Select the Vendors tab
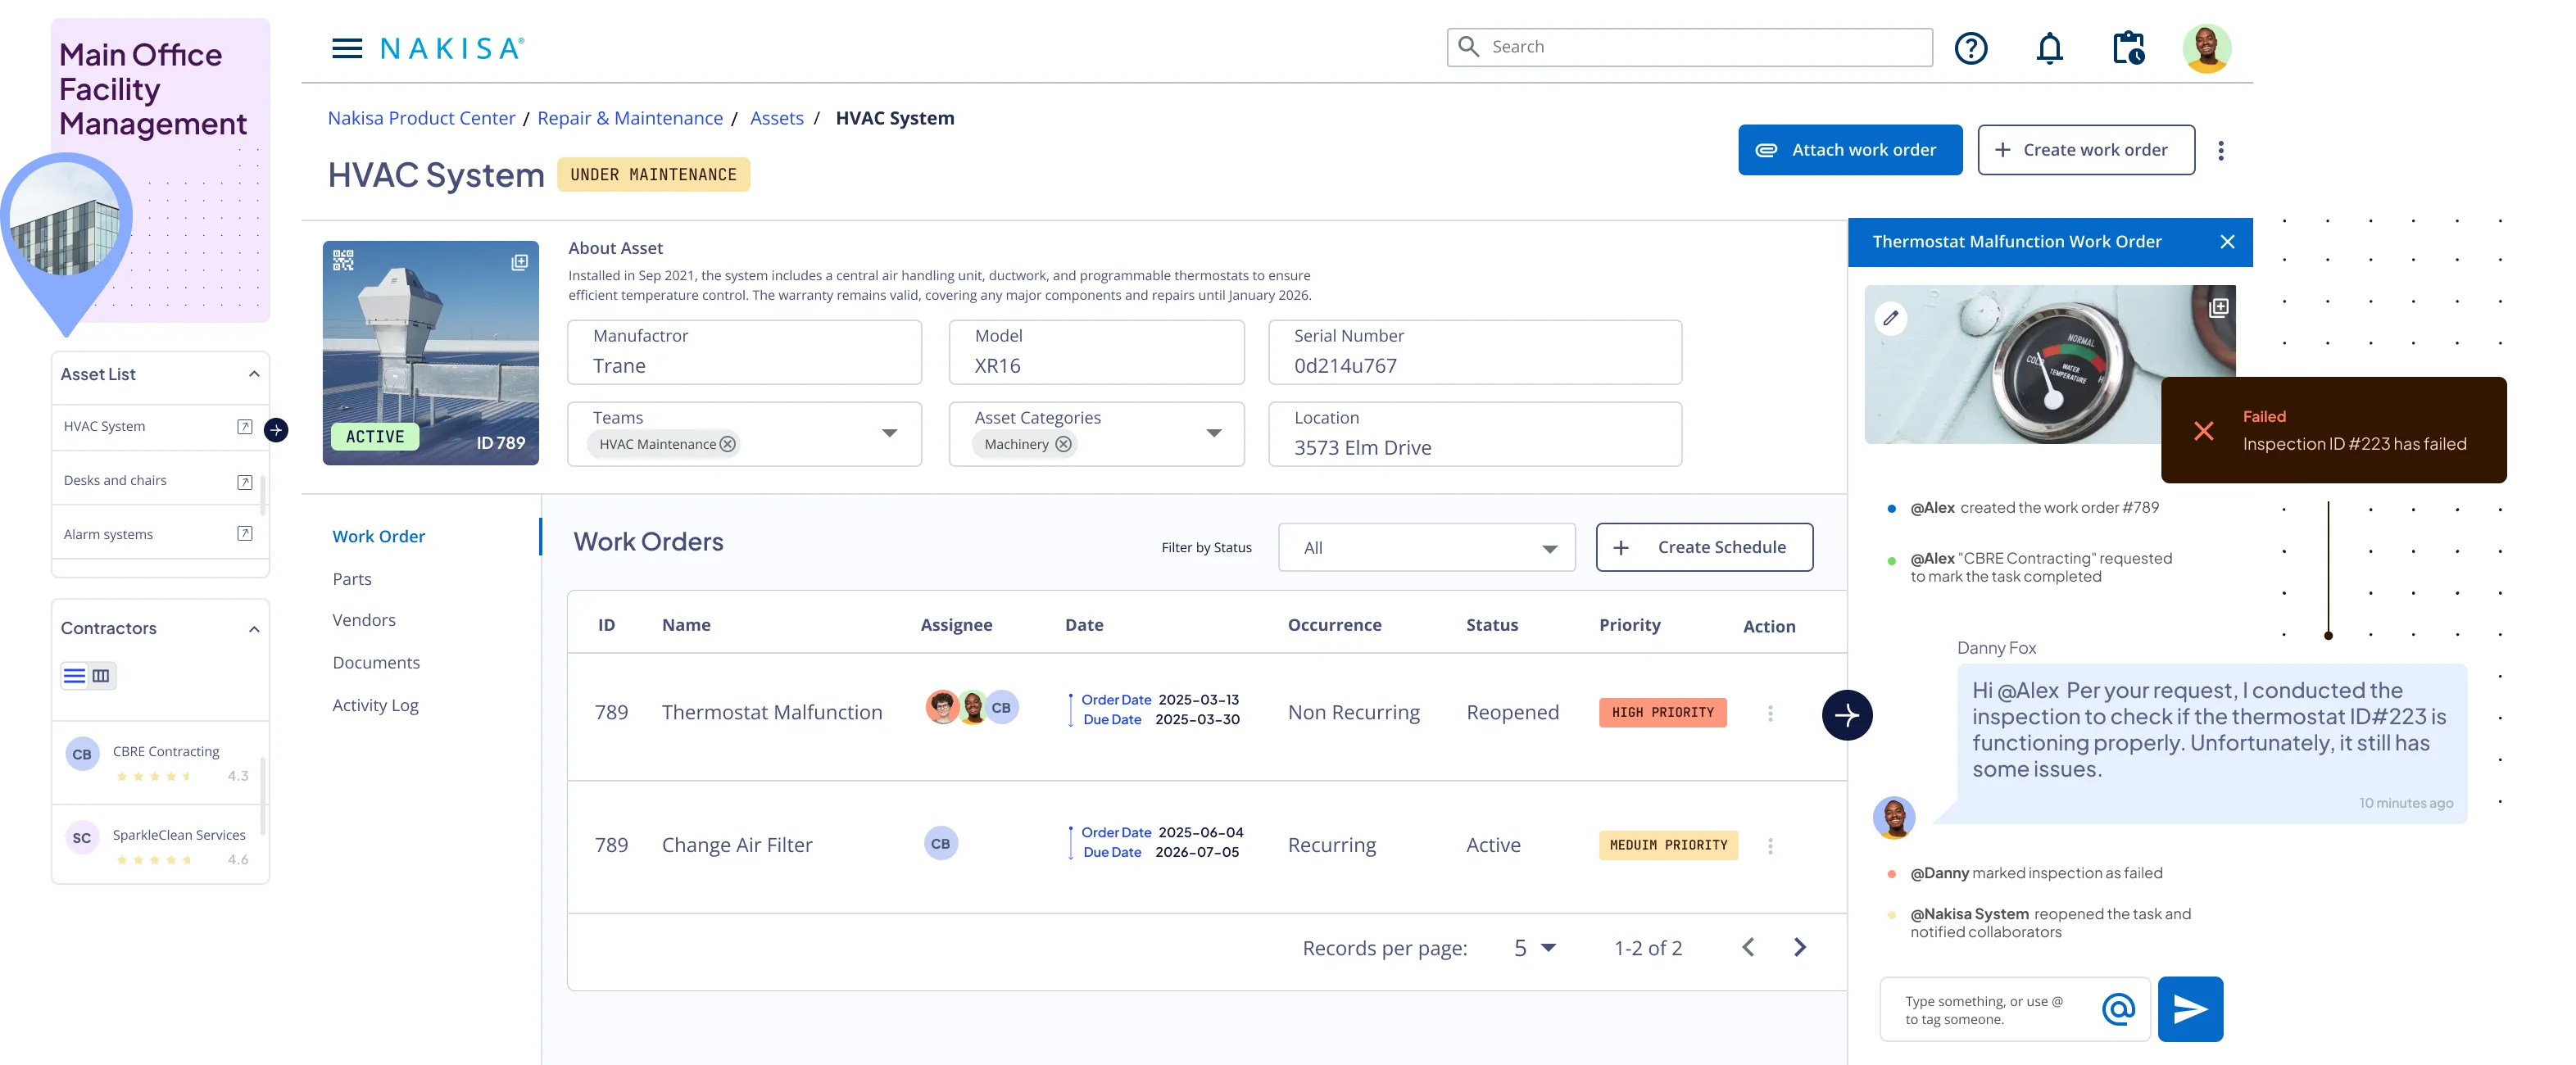Image resolution: width=2576 pixels, height=1065 pixels. 363,620
